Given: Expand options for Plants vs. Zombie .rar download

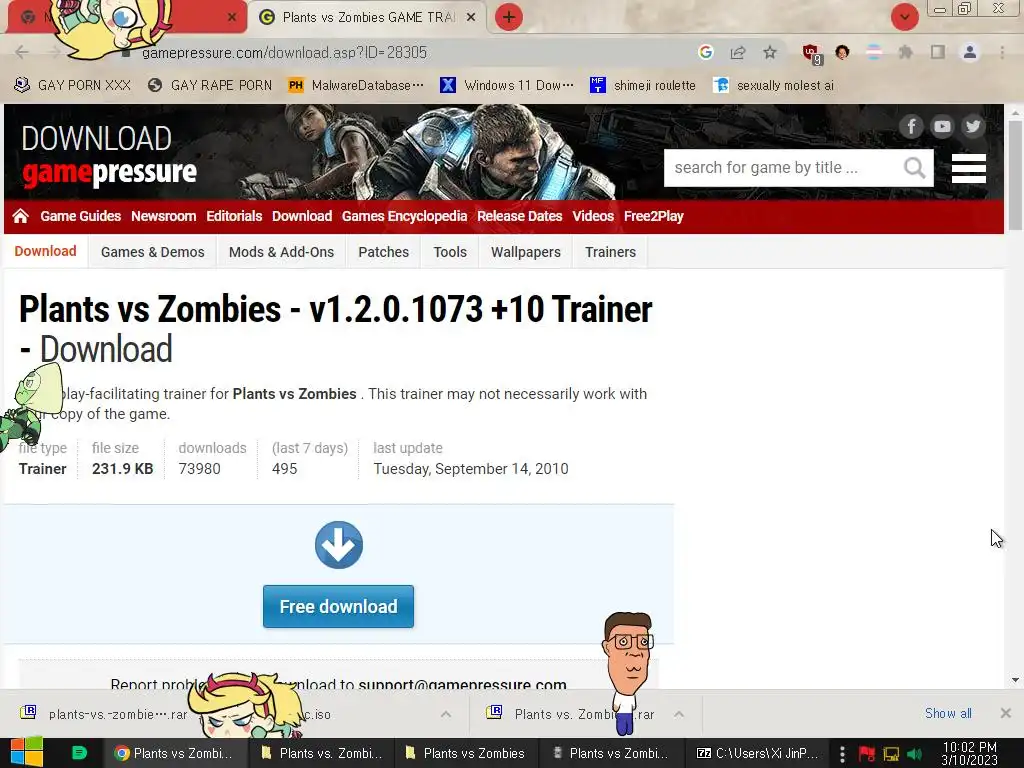Looking at the screenshot, I should [679, 714].
